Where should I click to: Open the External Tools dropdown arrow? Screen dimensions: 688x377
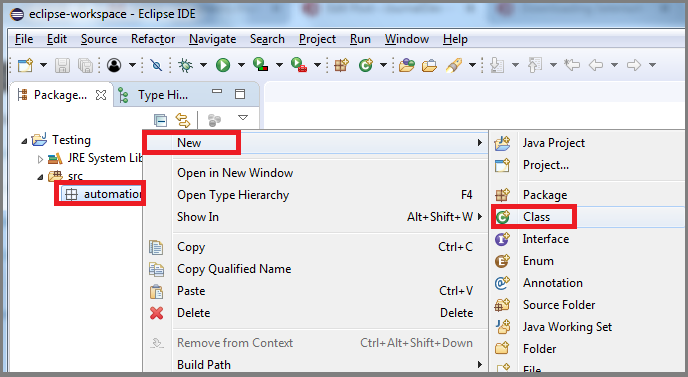pyautogui.click(x=317, y=65)
